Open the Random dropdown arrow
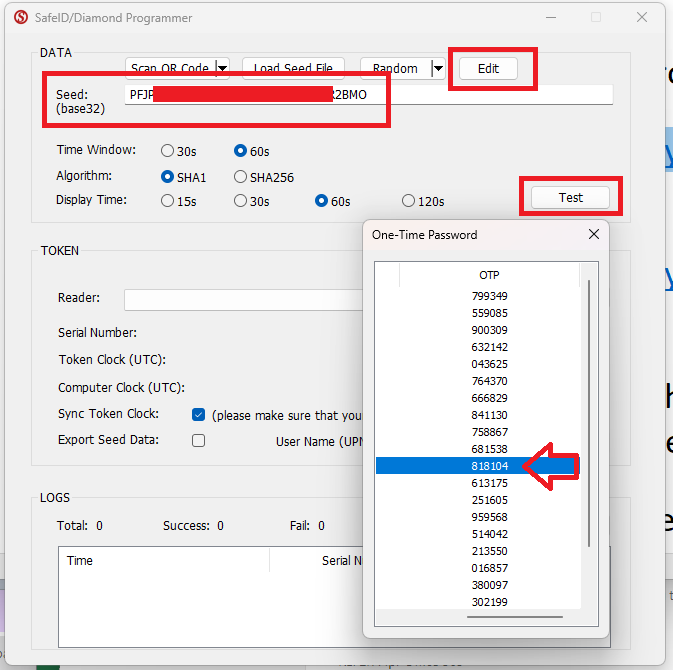Image resolution: width=673 pixels, height=670 pixels. pyautogui.click(x=437, y=69)
